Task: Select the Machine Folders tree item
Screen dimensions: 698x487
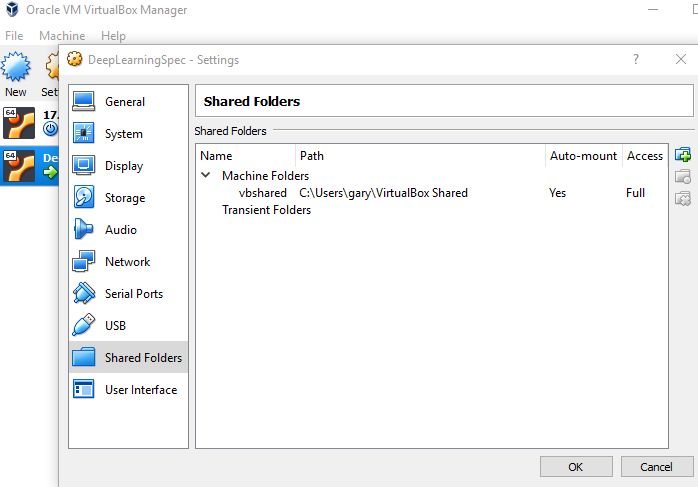Action: click(265, 176)
